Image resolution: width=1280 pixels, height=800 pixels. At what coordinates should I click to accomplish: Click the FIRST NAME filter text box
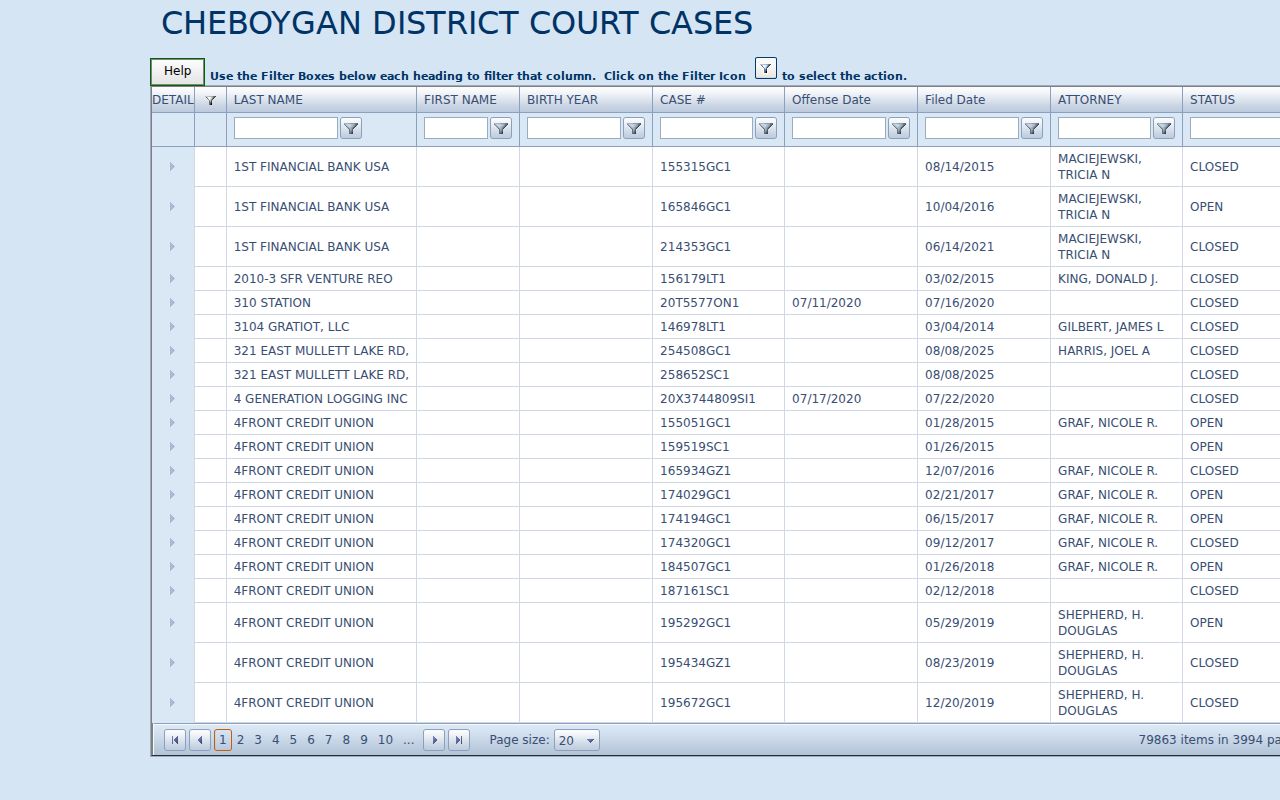tap(456, 128)
